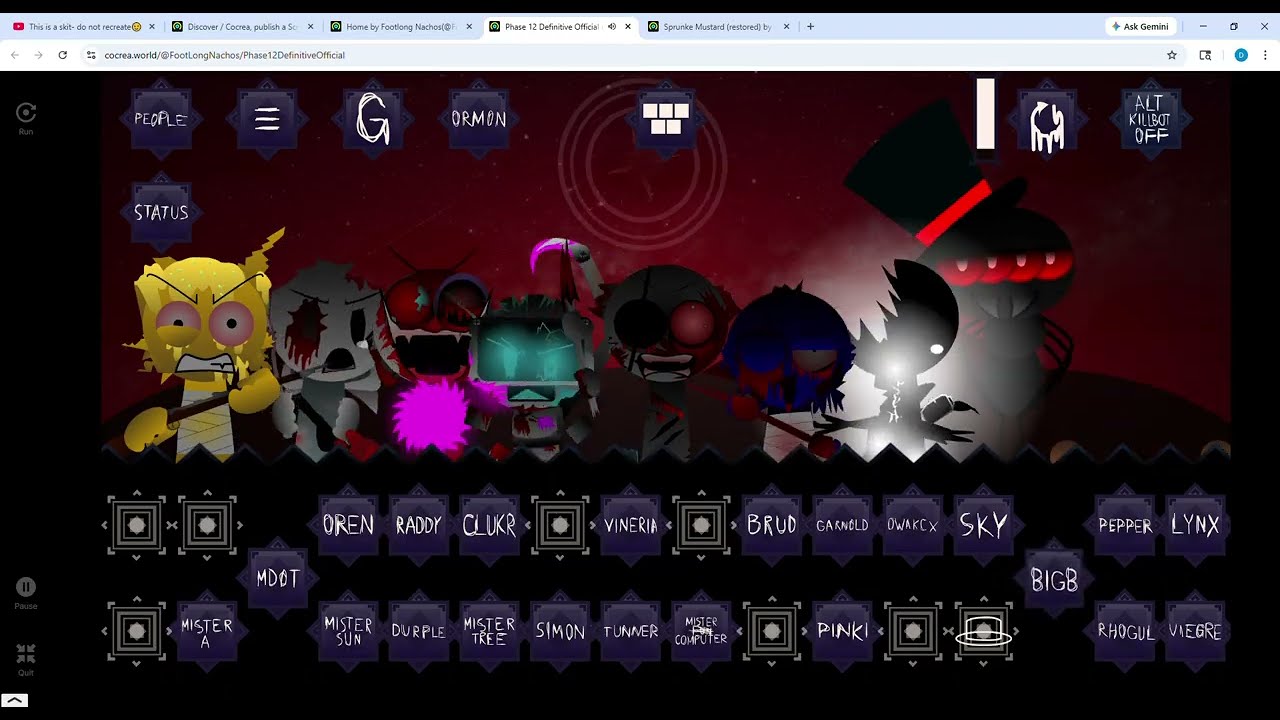Choose the OWAKCX character tile
Viewport: 1280px width, 720px height.
[912, 525]
